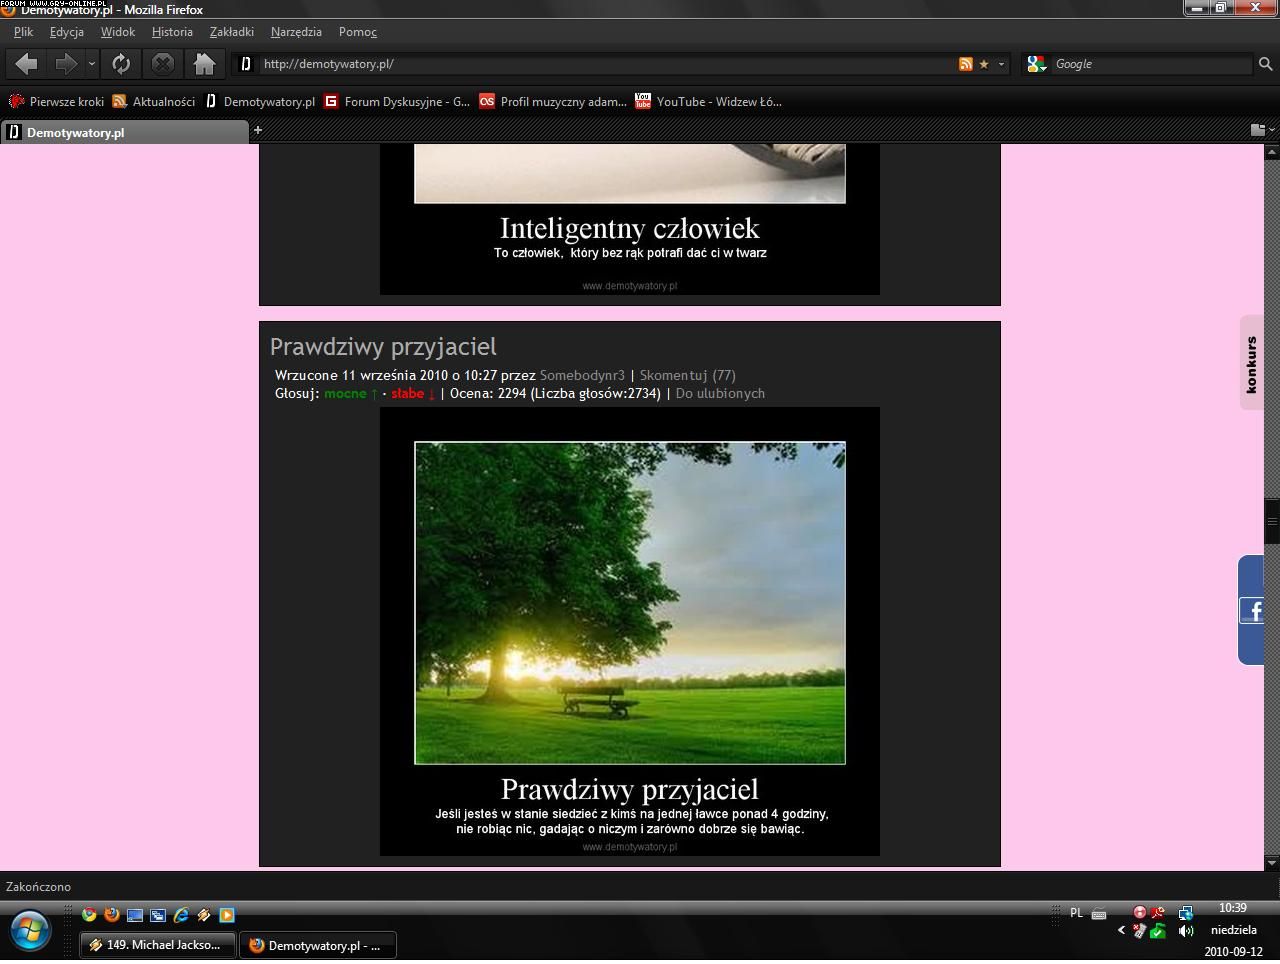
Task: Open the Demotywatory.pl bookmark
Action: click(260, 102)
